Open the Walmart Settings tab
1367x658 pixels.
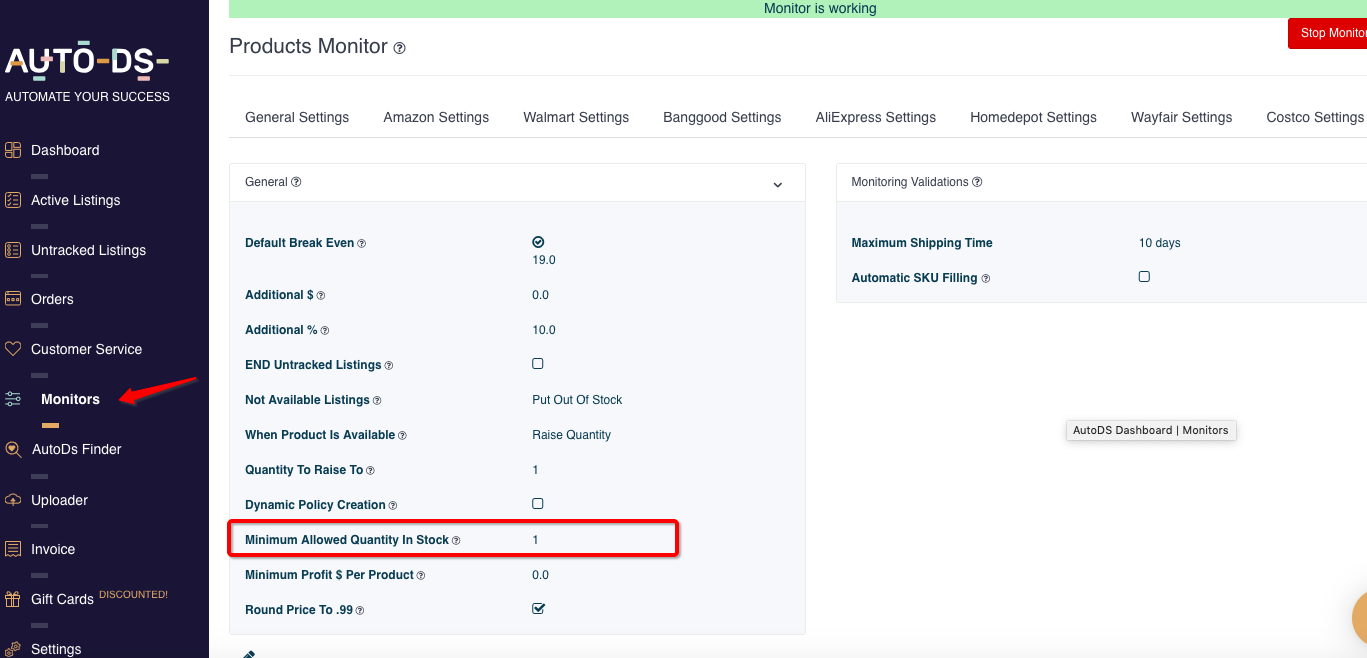click(576, 117)
